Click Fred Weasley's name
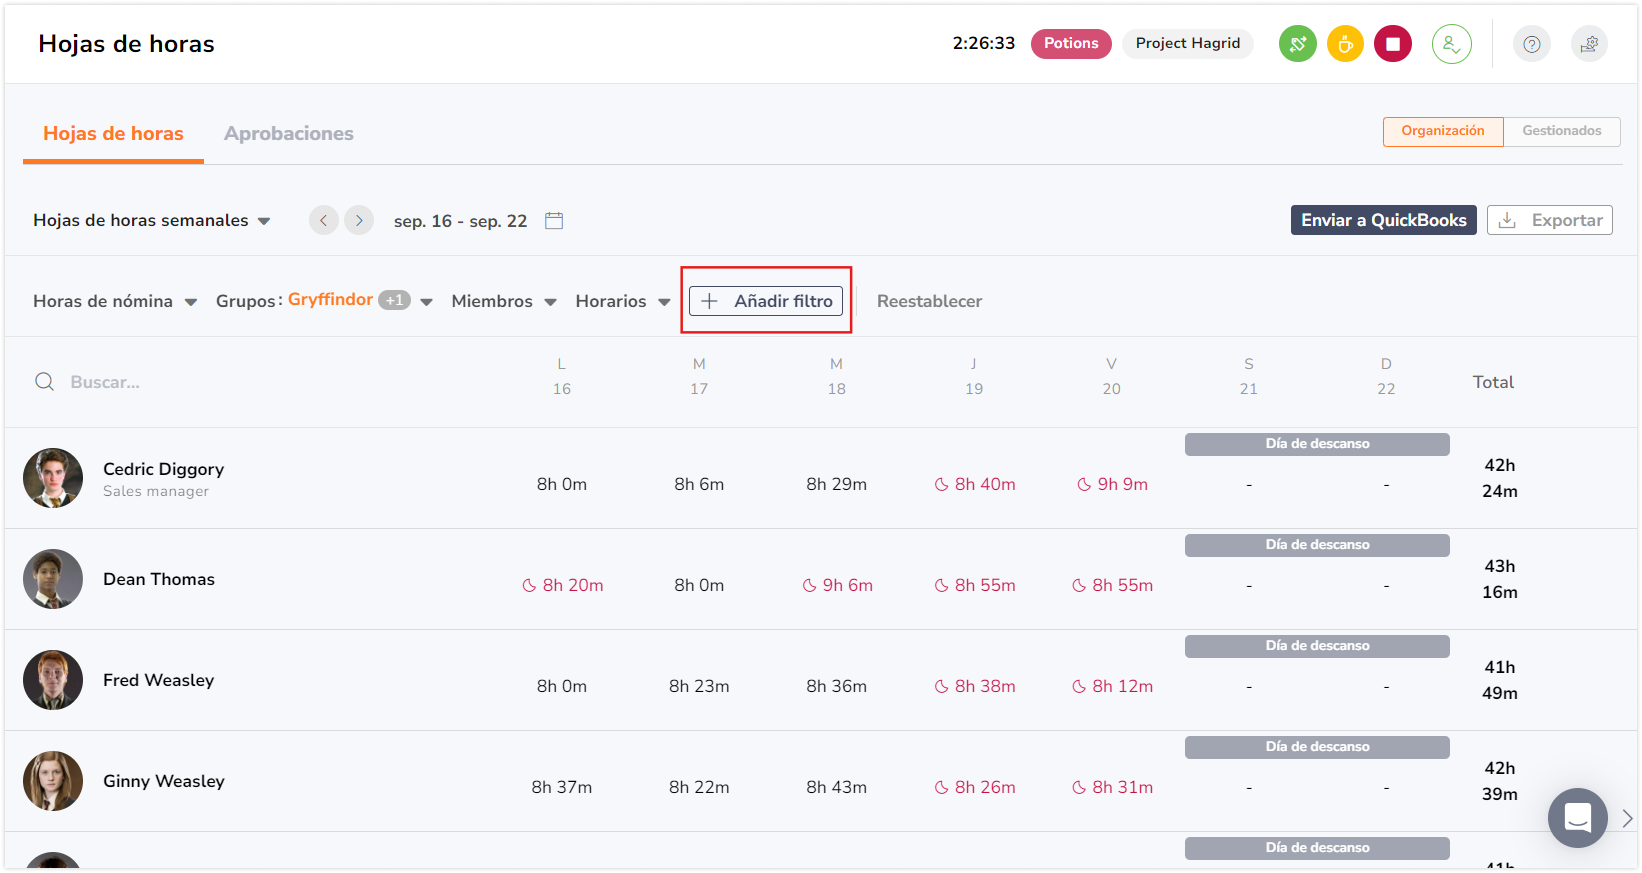Screen dimensions: 1642x873 pyautogui.click(x=158, y=680)
